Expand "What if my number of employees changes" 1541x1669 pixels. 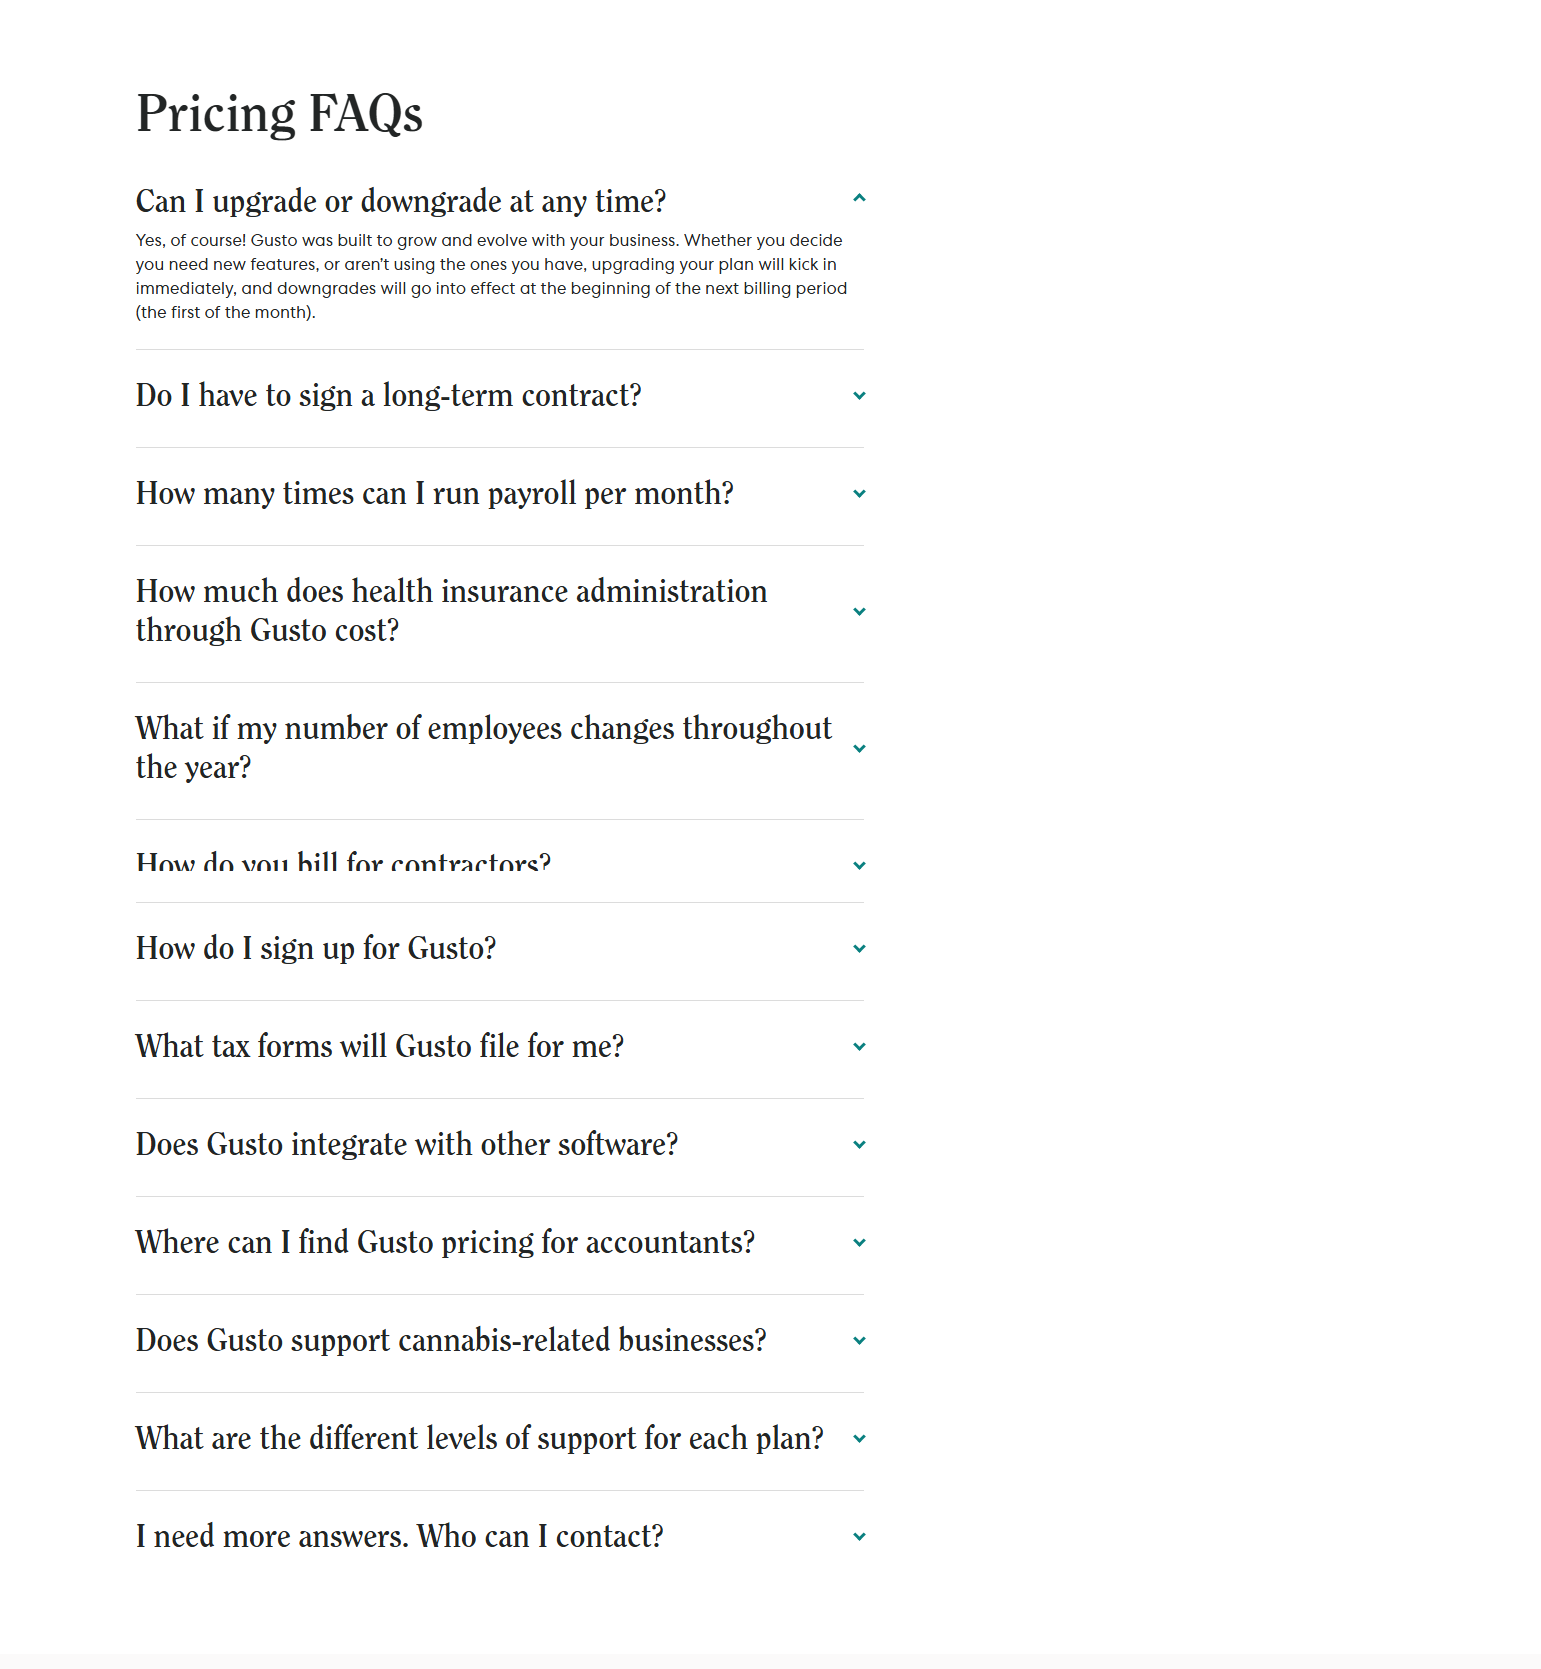[x=483, y=748]
